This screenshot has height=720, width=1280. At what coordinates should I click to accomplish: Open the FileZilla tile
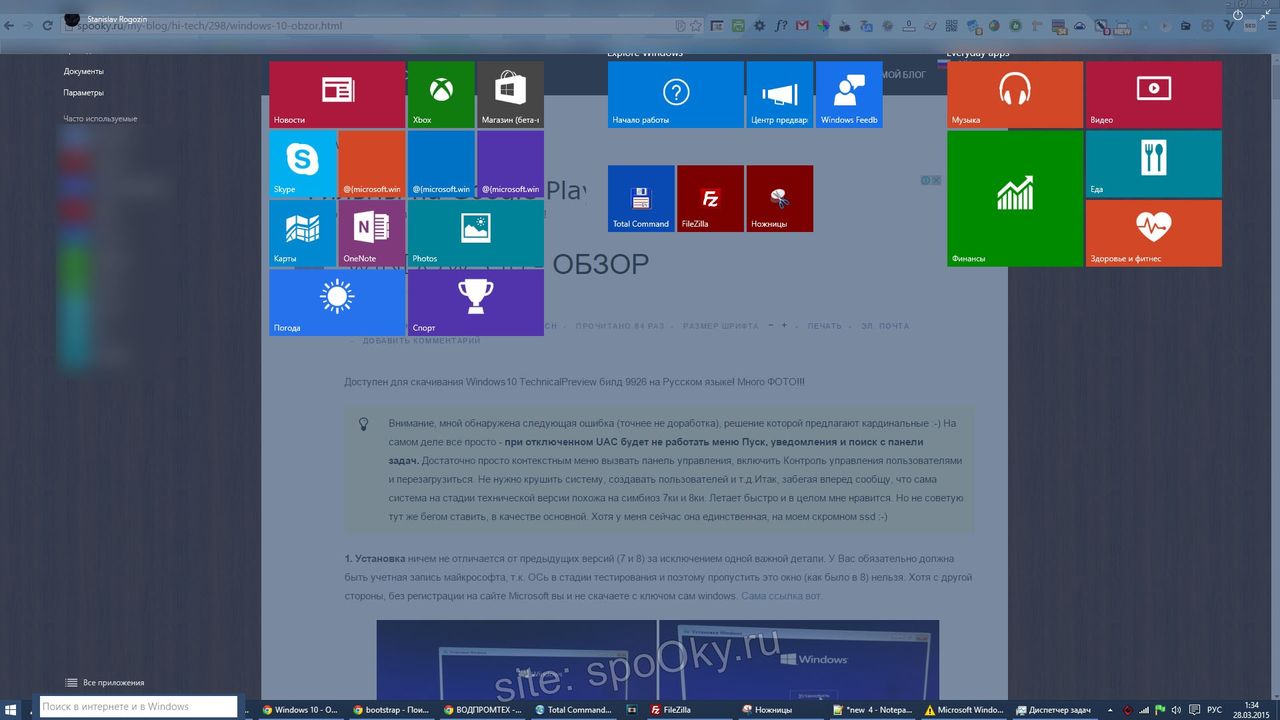[710, 198]
